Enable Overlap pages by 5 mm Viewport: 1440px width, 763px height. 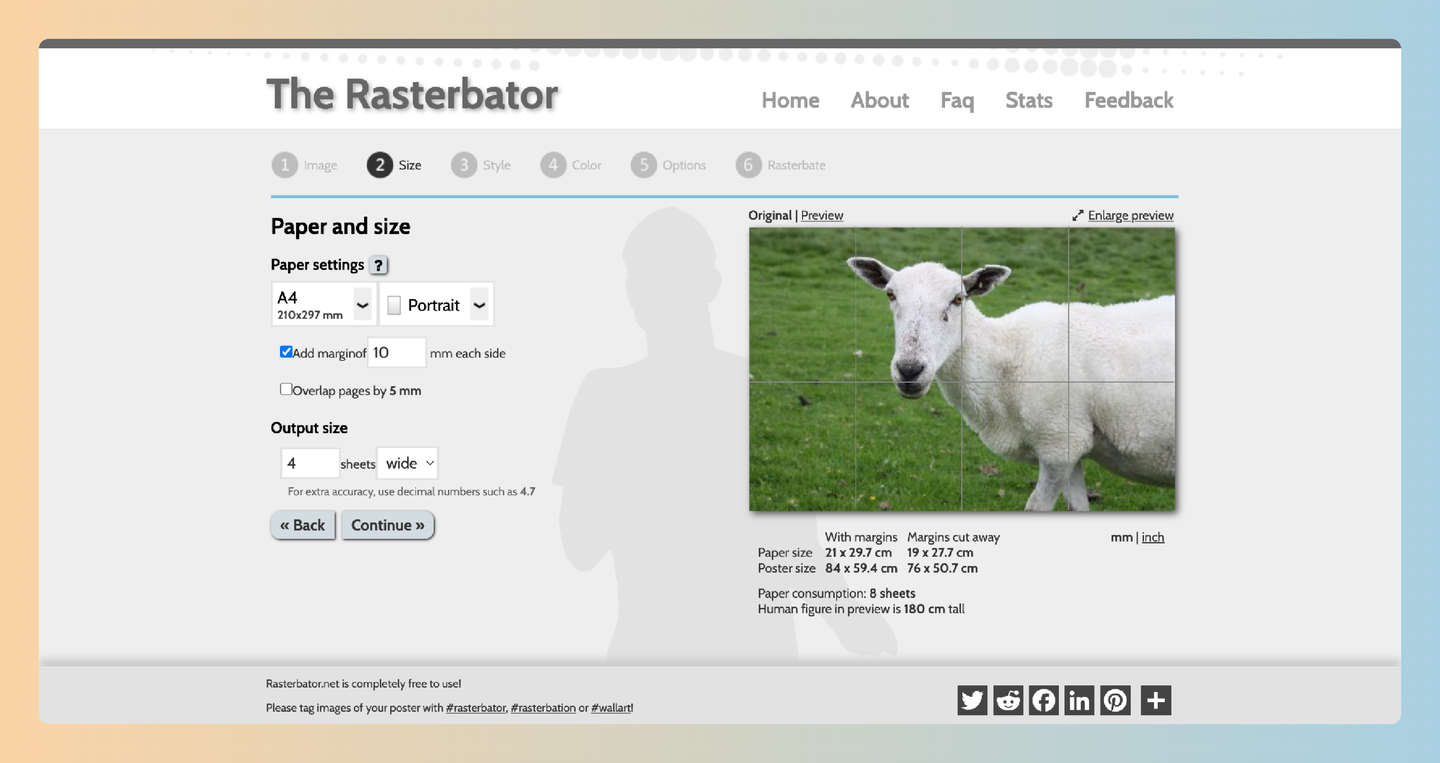coord(286,388)
